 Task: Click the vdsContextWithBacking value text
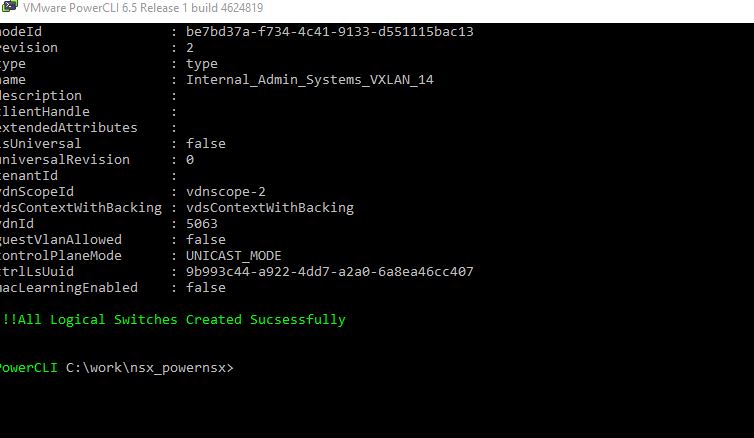point(270,208)
